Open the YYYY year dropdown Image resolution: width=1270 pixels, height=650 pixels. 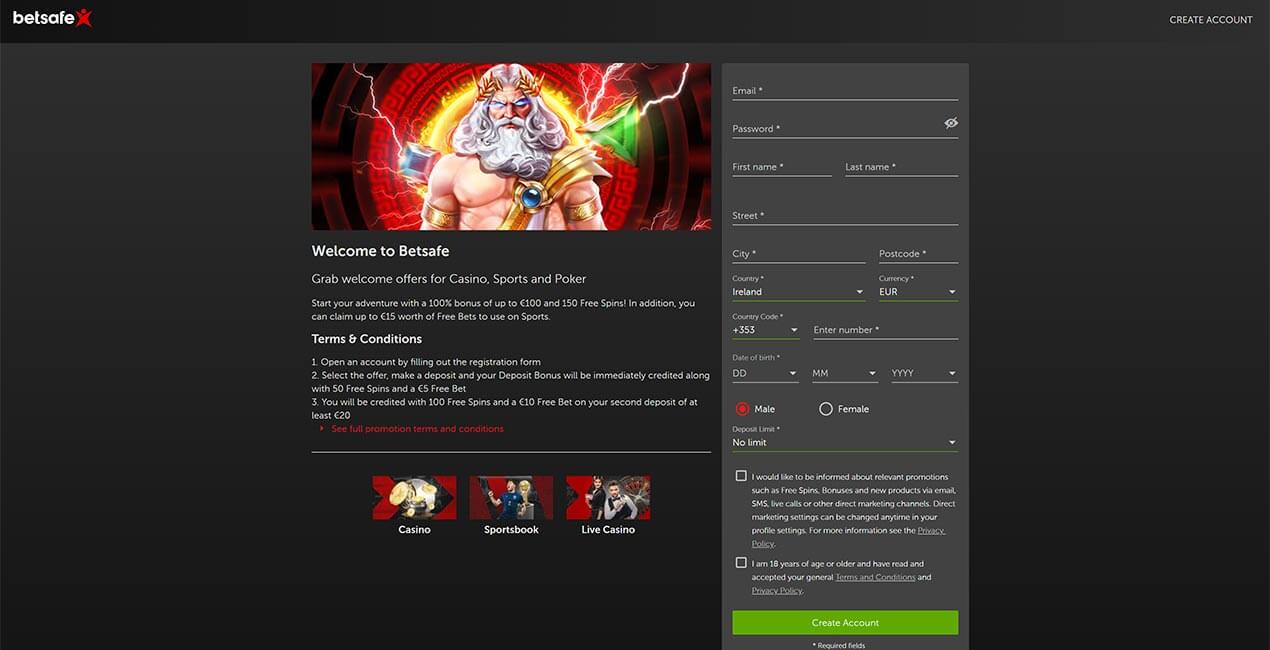tap(924, 373)
